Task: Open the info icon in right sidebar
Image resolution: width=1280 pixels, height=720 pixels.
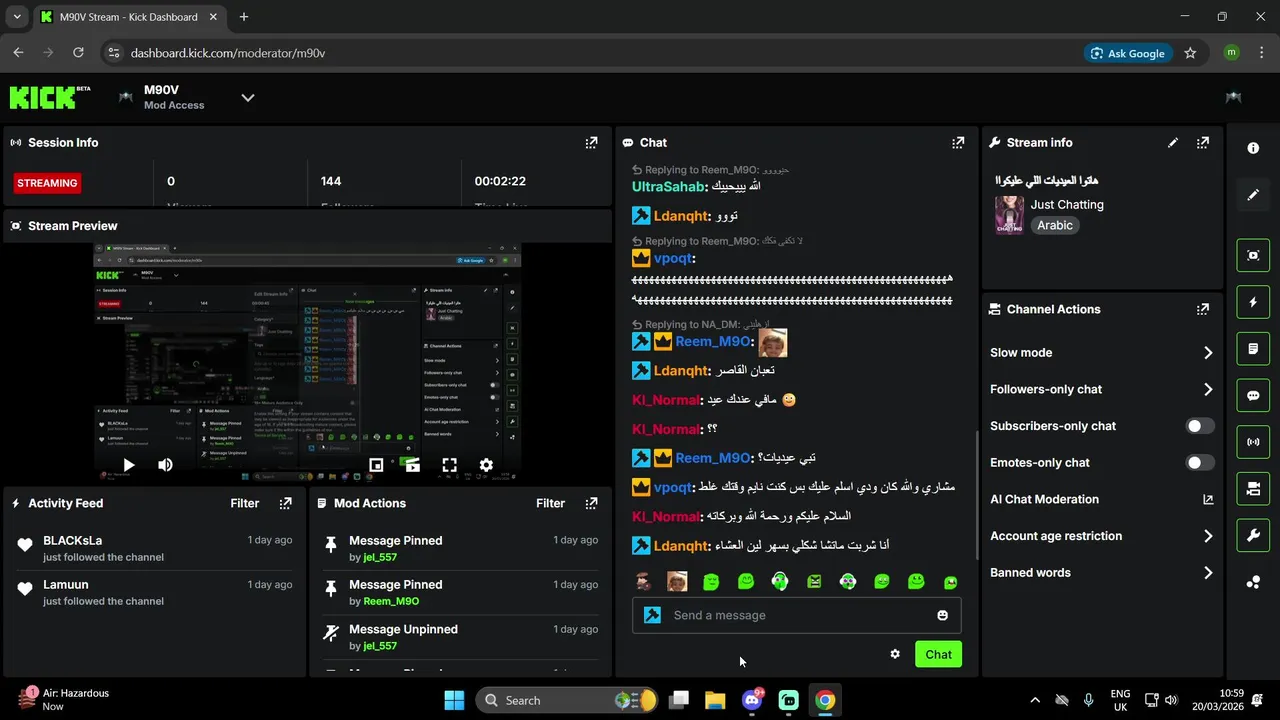Action: pos(1253,148)
